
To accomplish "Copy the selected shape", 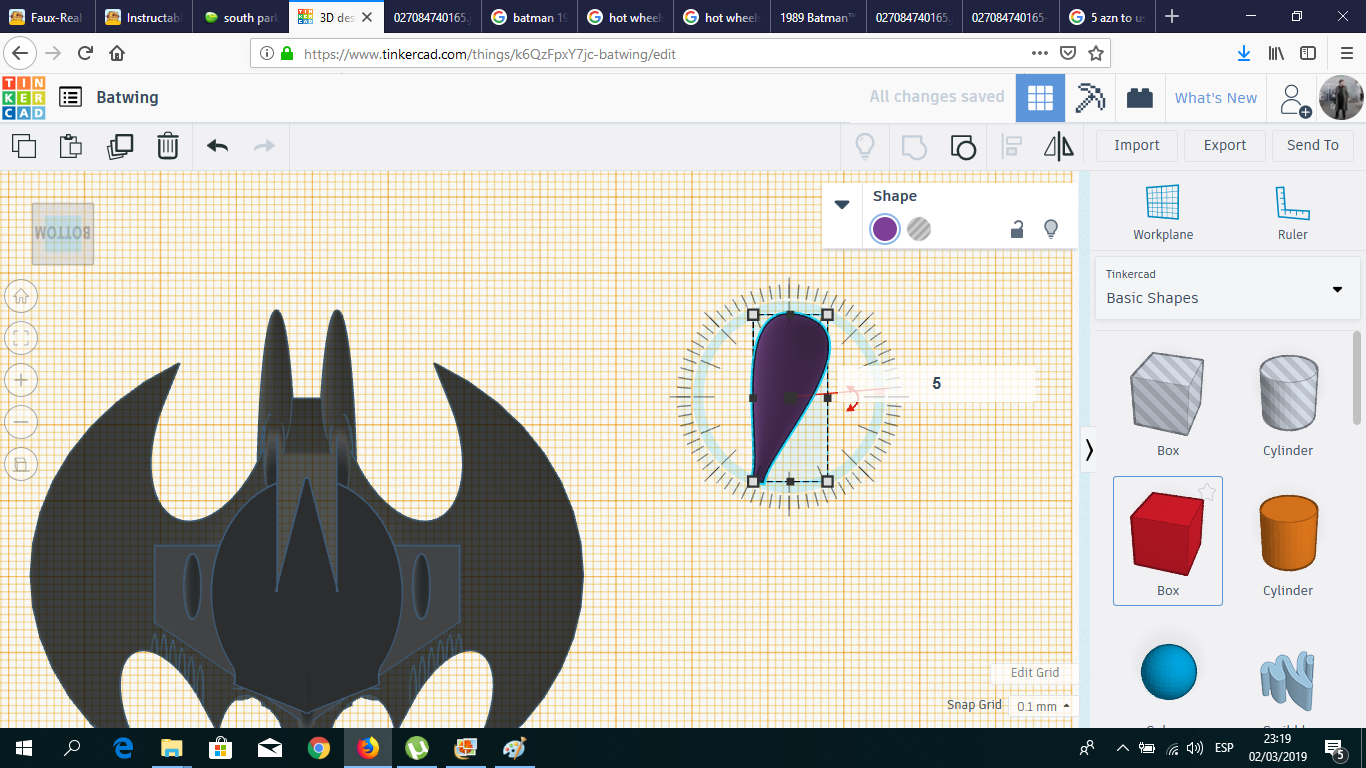I will 24,146.
